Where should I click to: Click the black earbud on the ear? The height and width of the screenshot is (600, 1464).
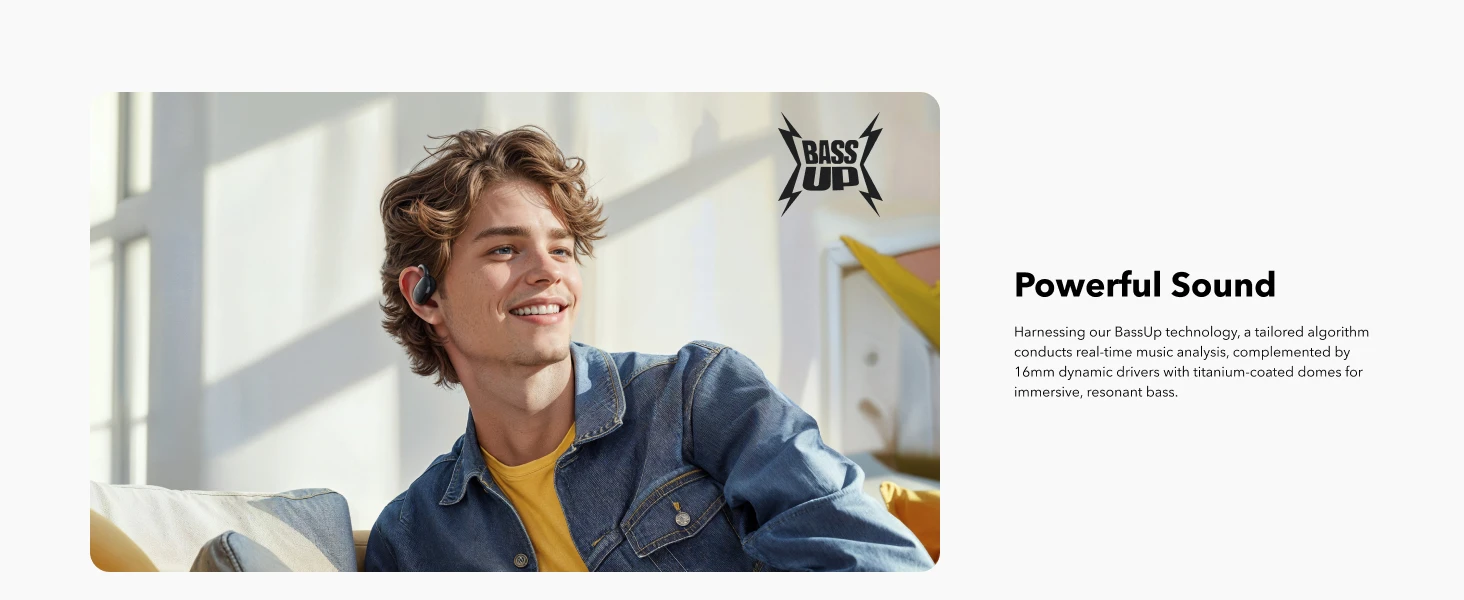424,285
